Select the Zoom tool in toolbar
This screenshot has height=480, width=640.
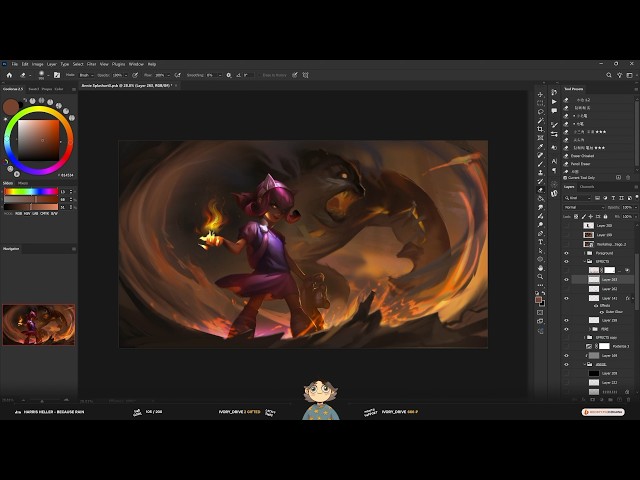pos(540,277)
